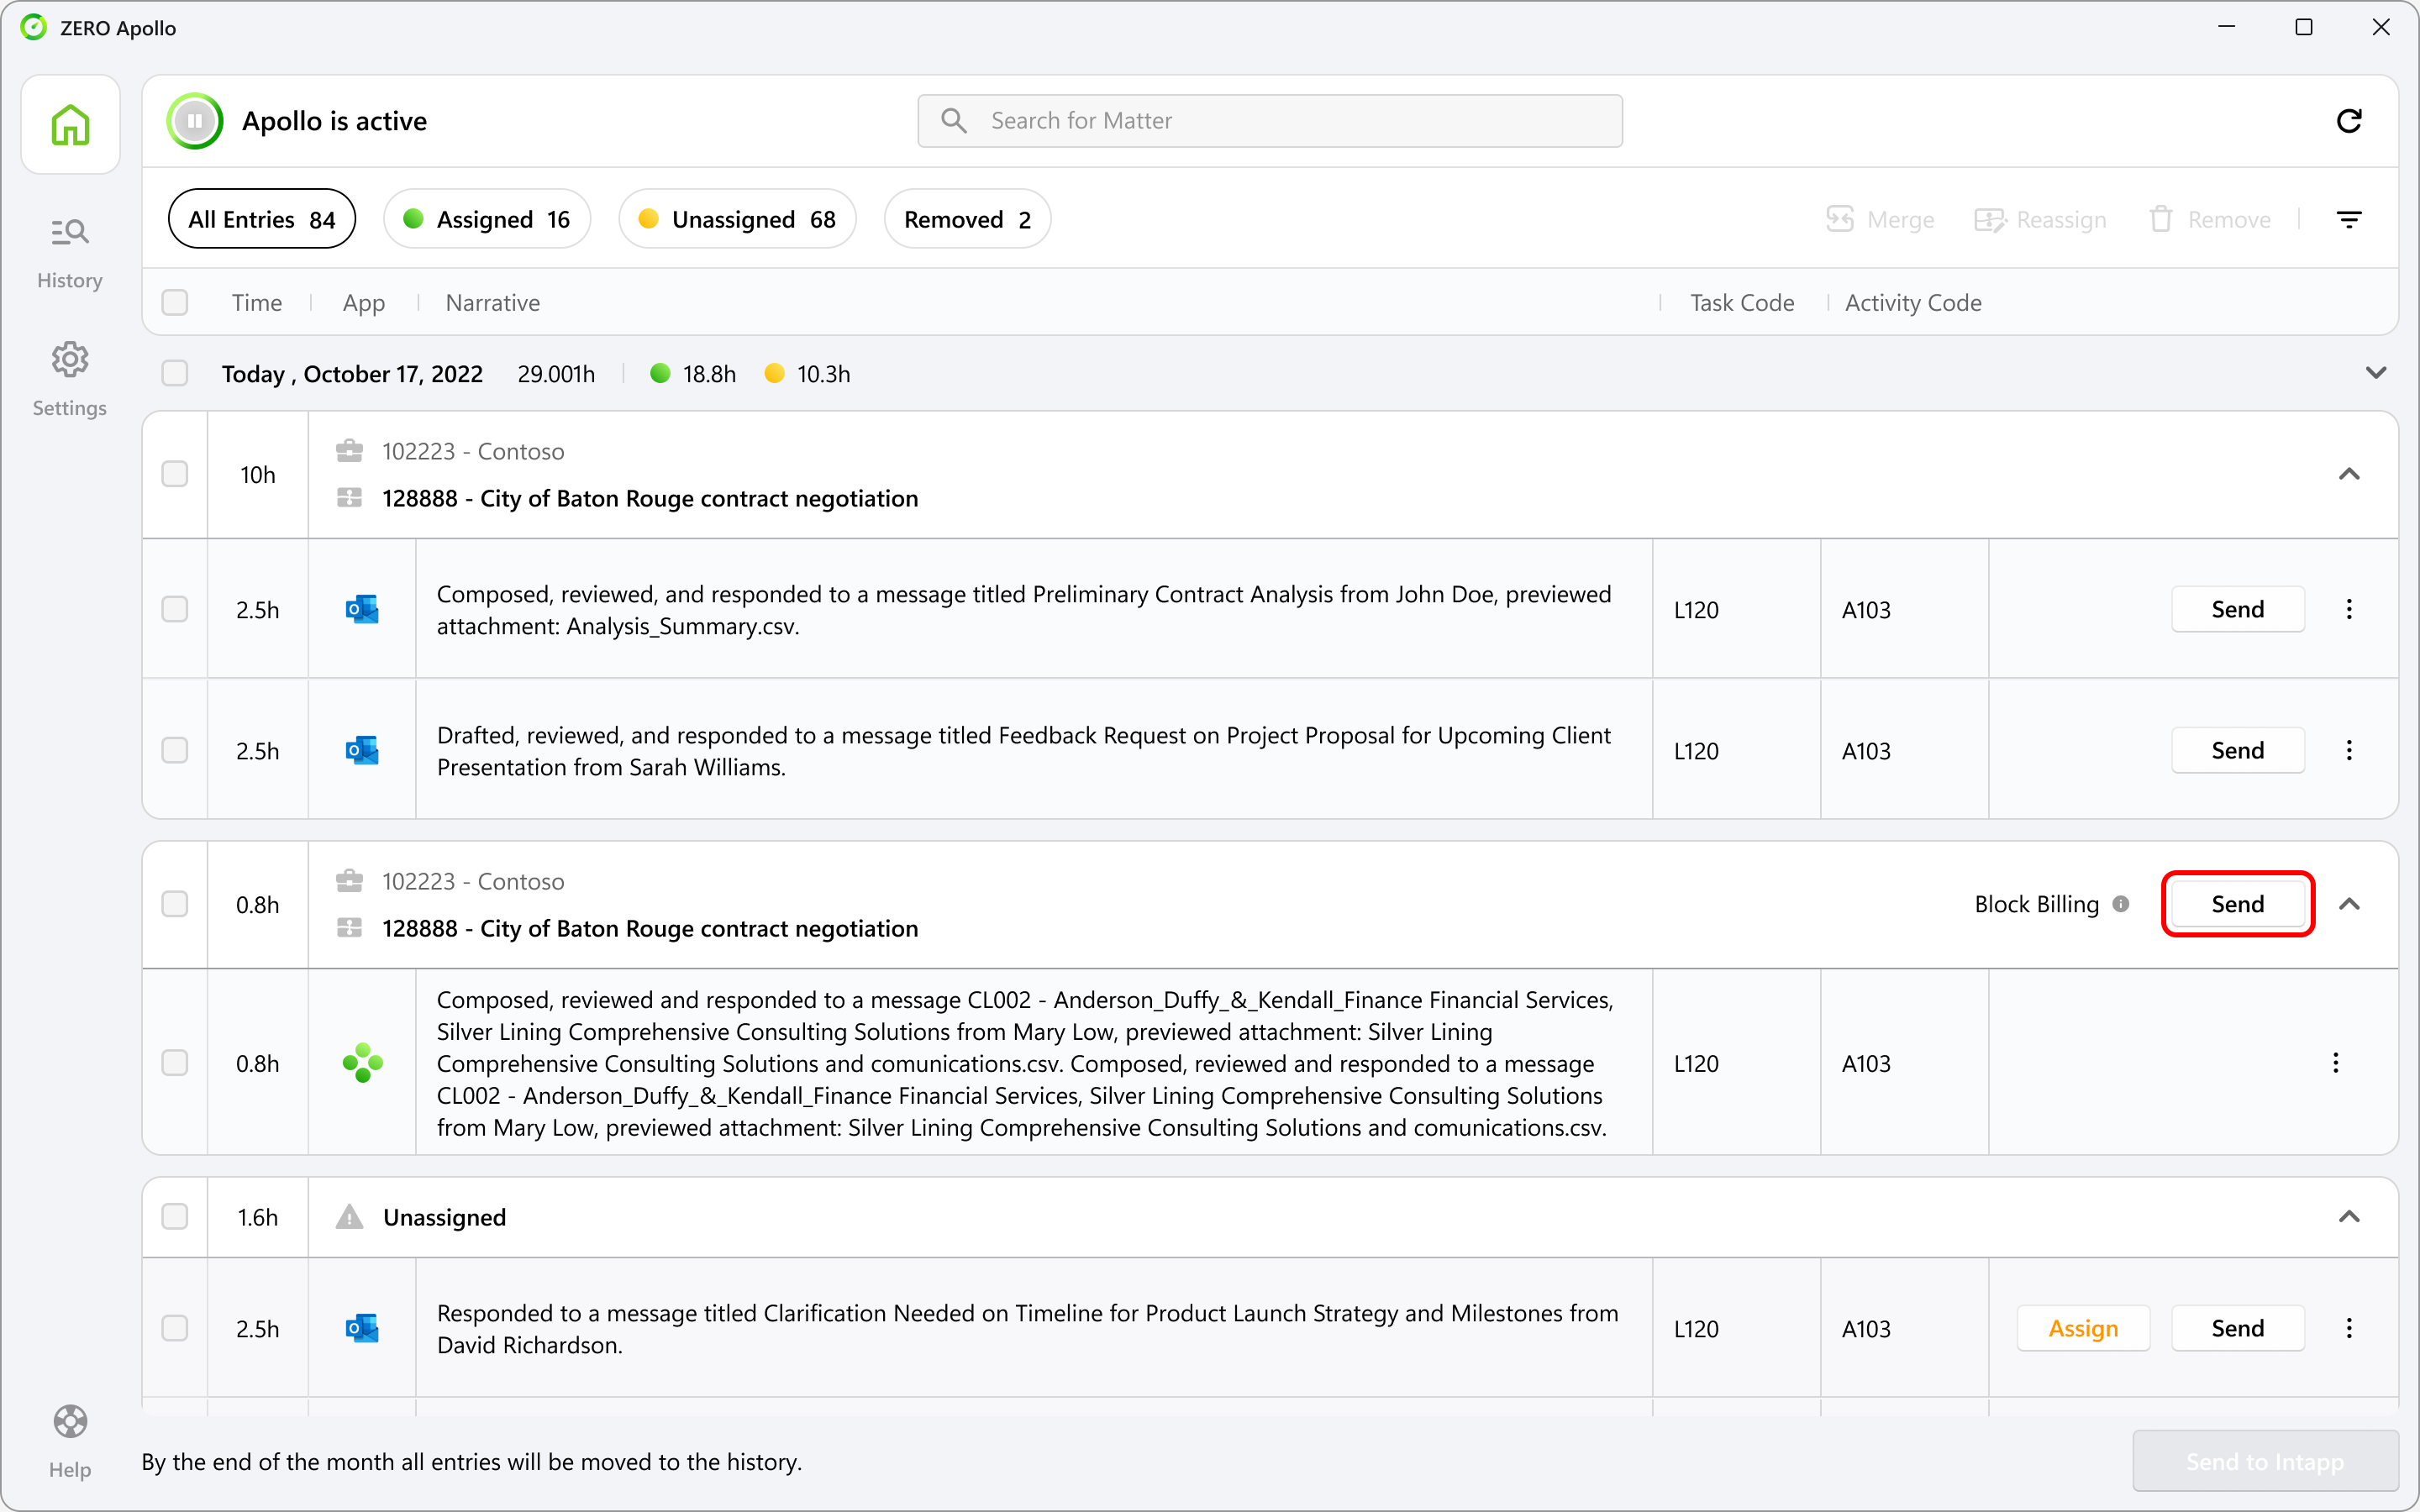Click the green app icon of Mary Low entry
The width and height of the screenshot is (2420, 1512).
(362, 1062)
